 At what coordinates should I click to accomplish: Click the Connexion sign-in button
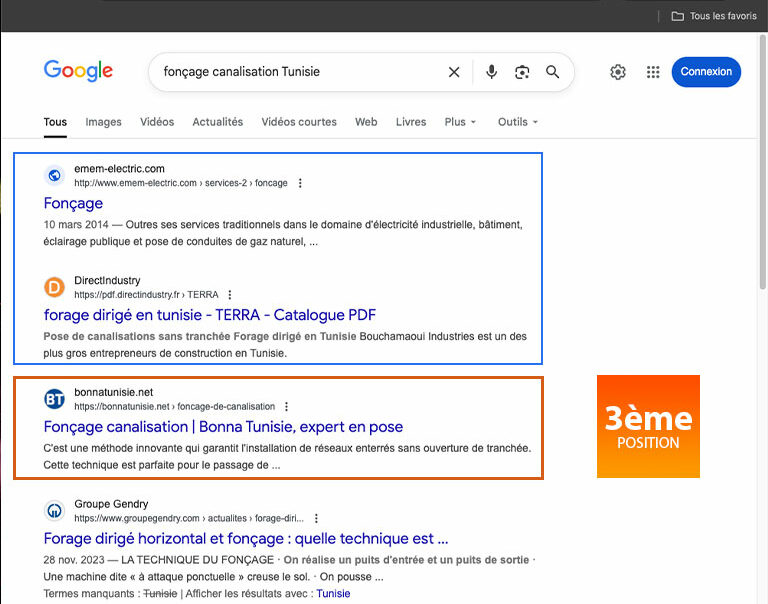pyautogui.click(x=707, y=71)
